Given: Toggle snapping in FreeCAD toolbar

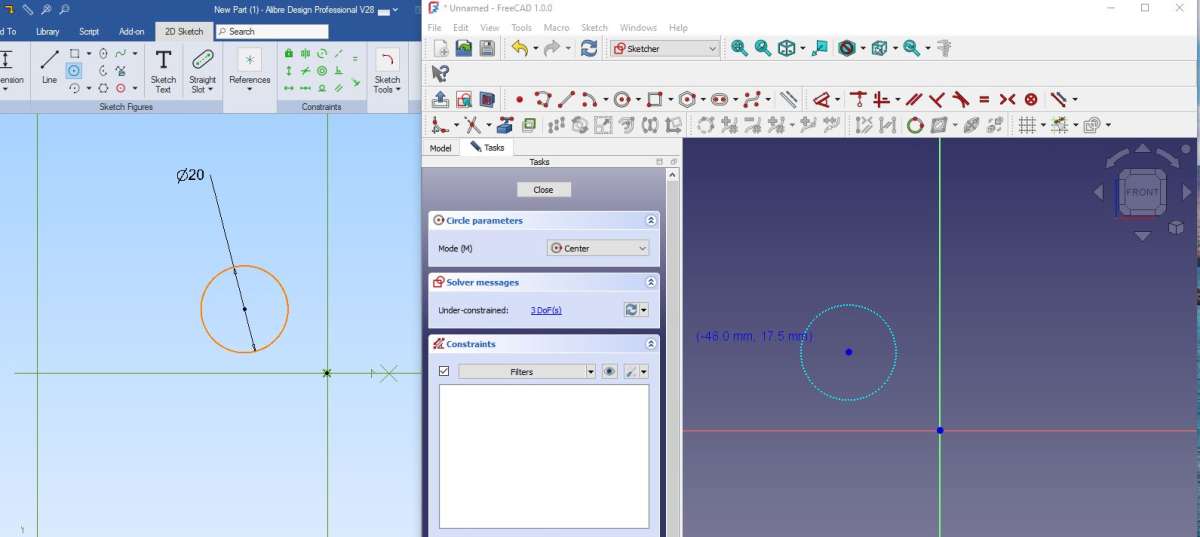Looking at the screenshot, I should [1058, 125].
